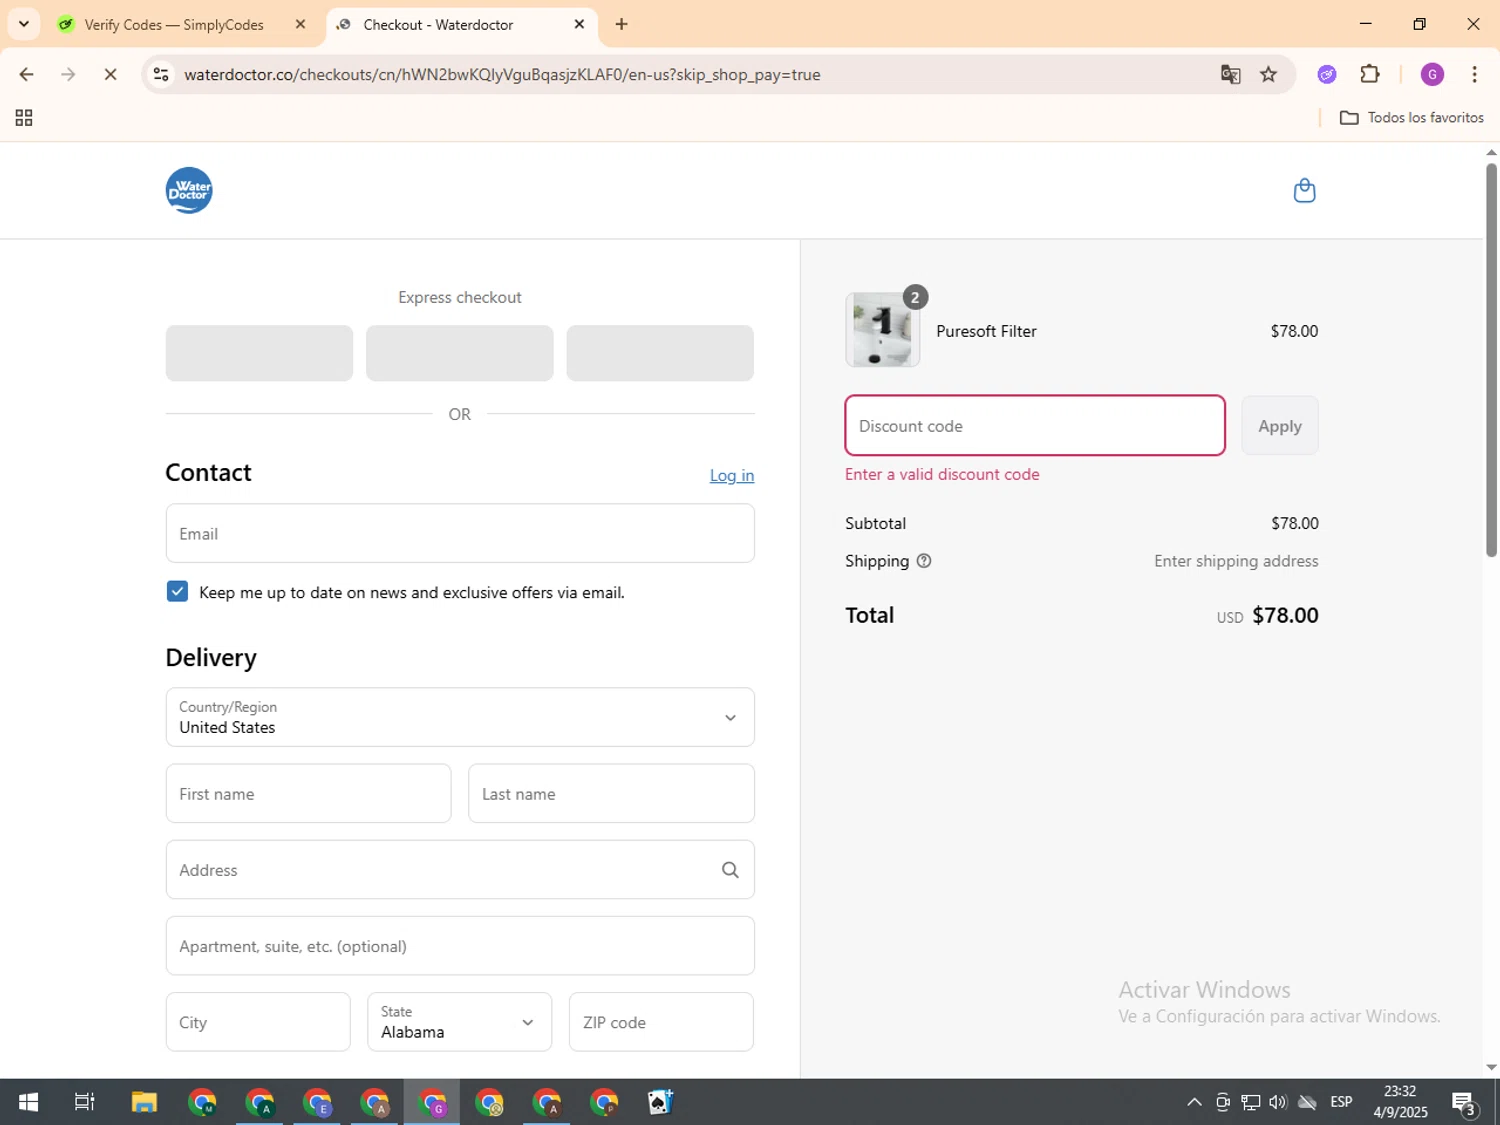This screenshot has height=1125, width=1500.
Task: Open Todos los favoritos bookmarks folder
Action: tap(1411, 118)
